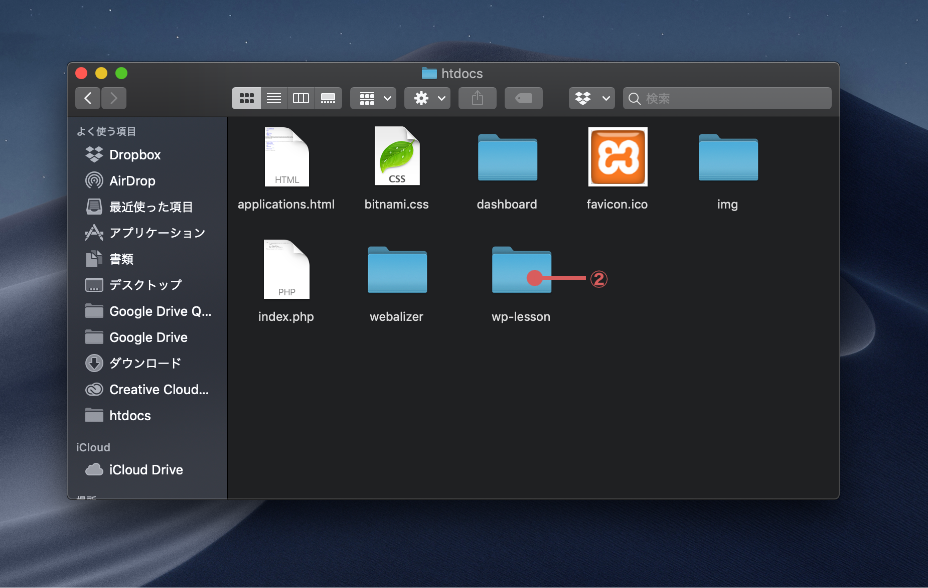The image size is (928, 588).
Task: Expand the Dropbox toolbar dropdown
Action: coord(591,98)
